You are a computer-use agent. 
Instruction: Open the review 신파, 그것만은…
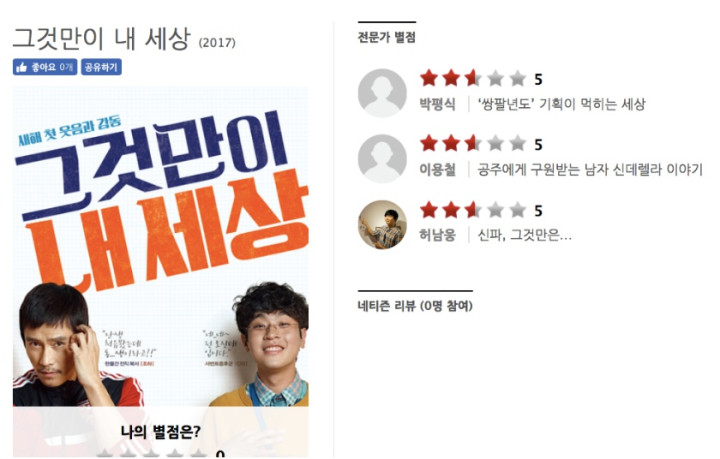pos(524,235)
